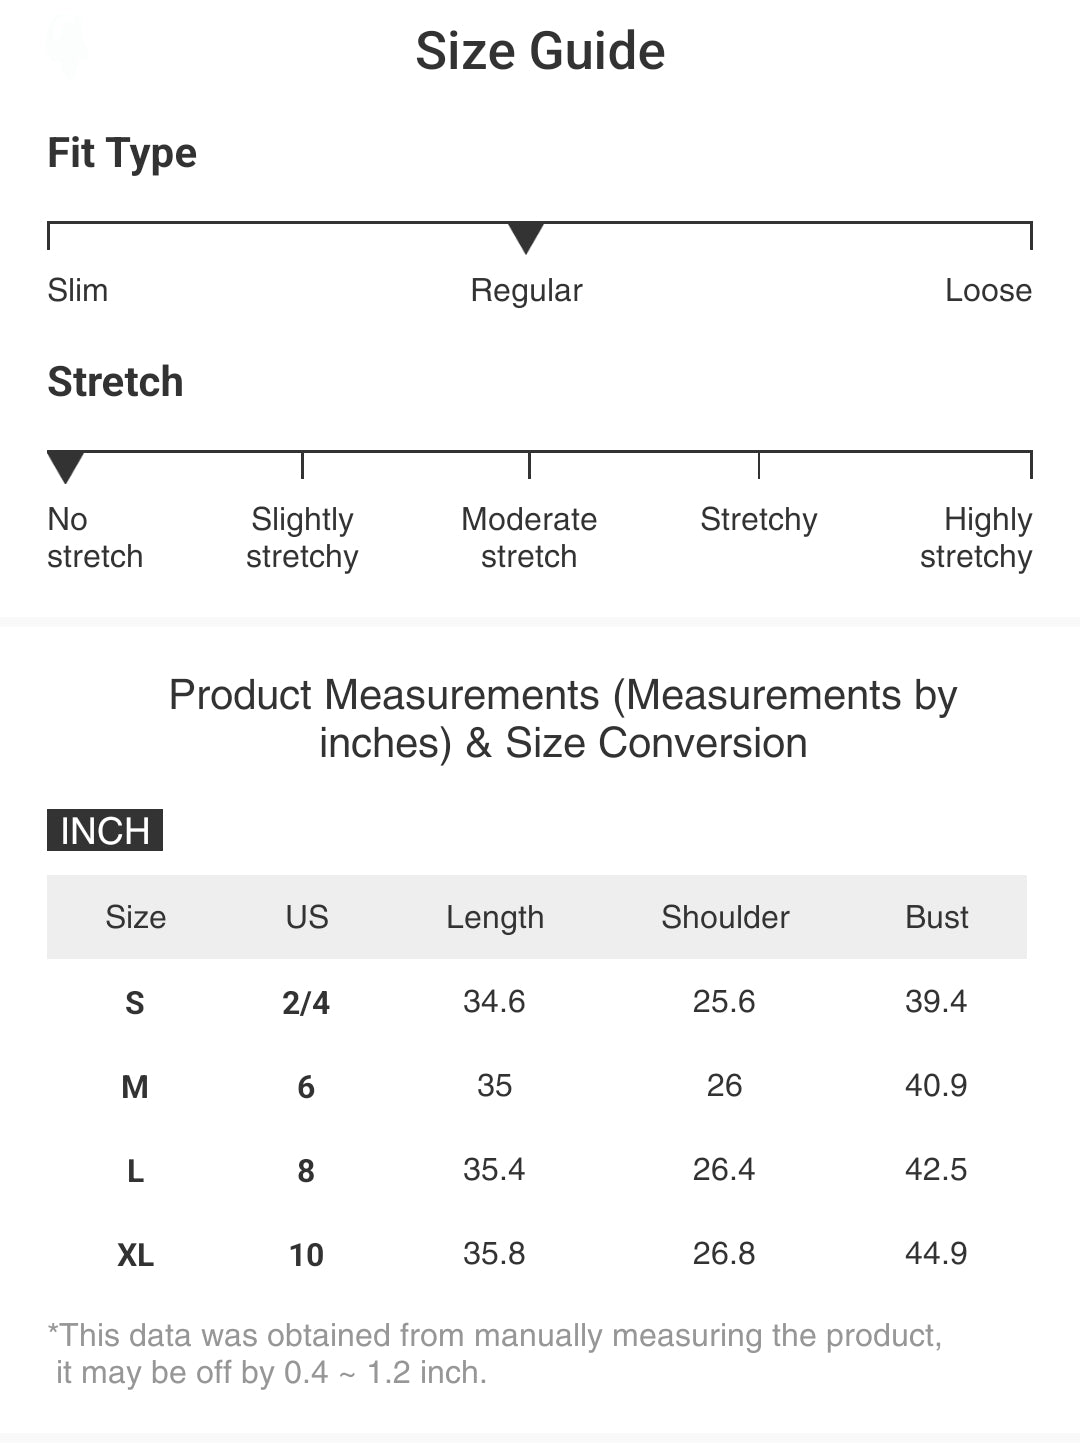Click the Highly stretchy label
The height and width of the screenshot is (1447, 1080).
pos(976,538)
